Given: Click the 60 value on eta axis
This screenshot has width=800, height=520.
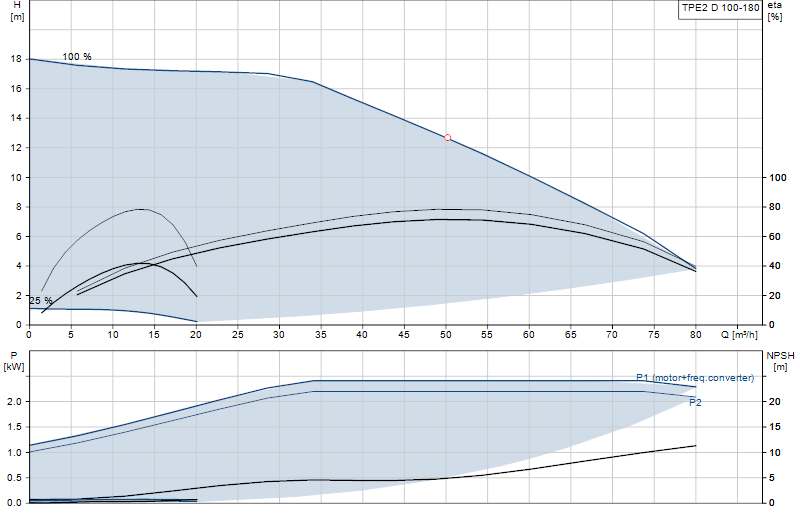Looking at the screenshot, I should (x=774, y=237).
